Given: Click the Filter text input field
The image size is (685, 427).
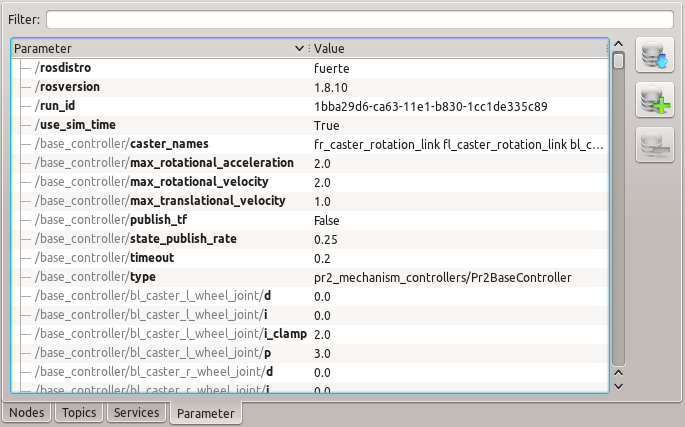Looking at the screenshot, I should pos(359,19).
